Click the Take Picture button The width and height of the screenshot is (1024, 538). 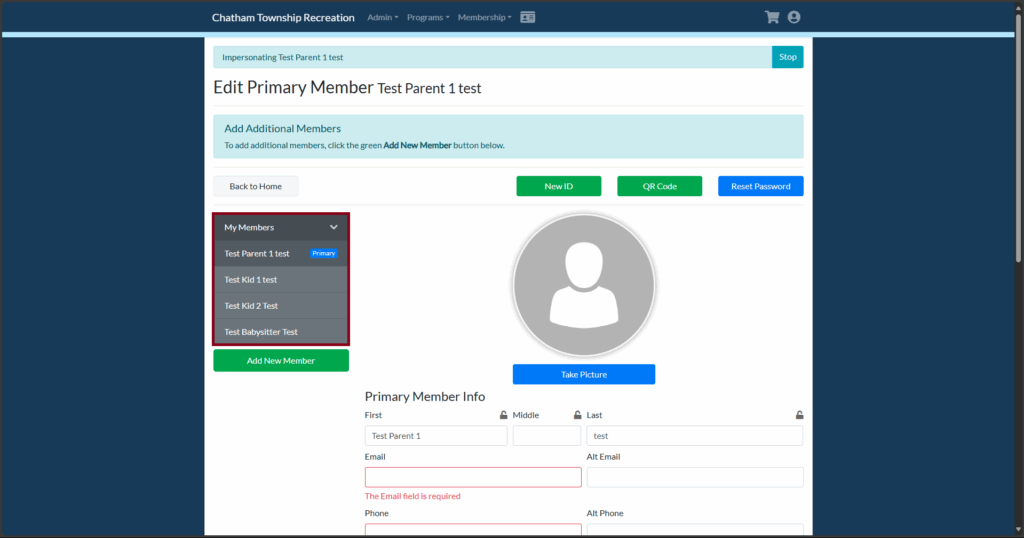coord(584,374)
